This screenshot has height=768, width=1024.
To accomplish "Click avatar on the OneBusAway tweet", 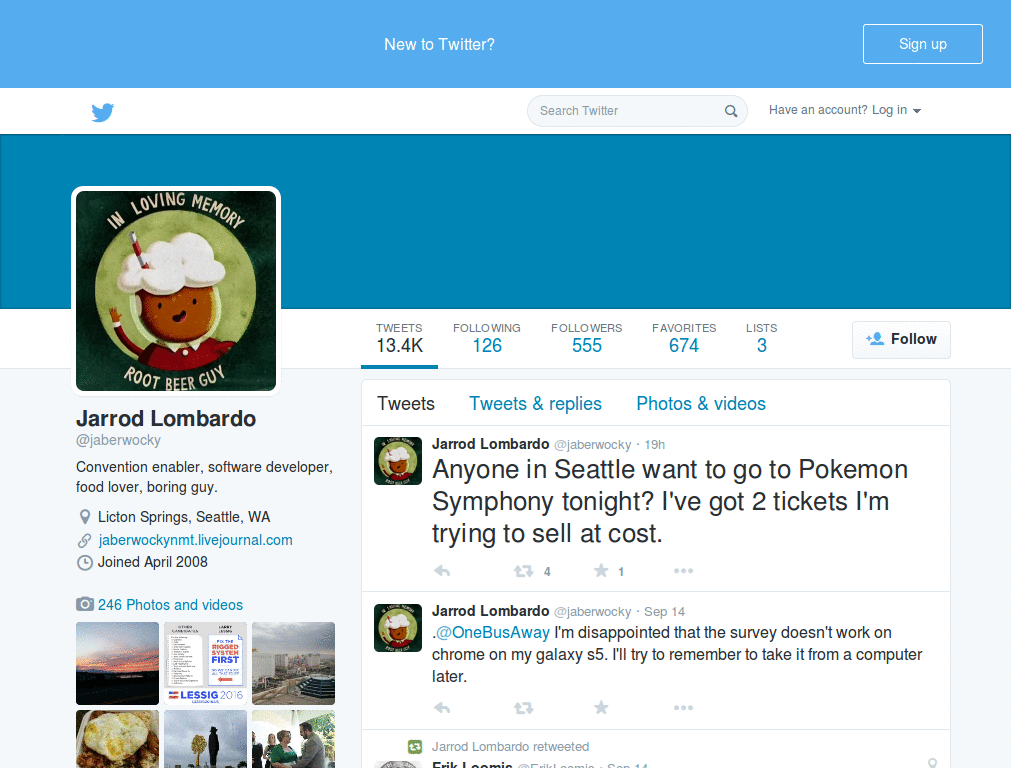I will coord(398,628).
